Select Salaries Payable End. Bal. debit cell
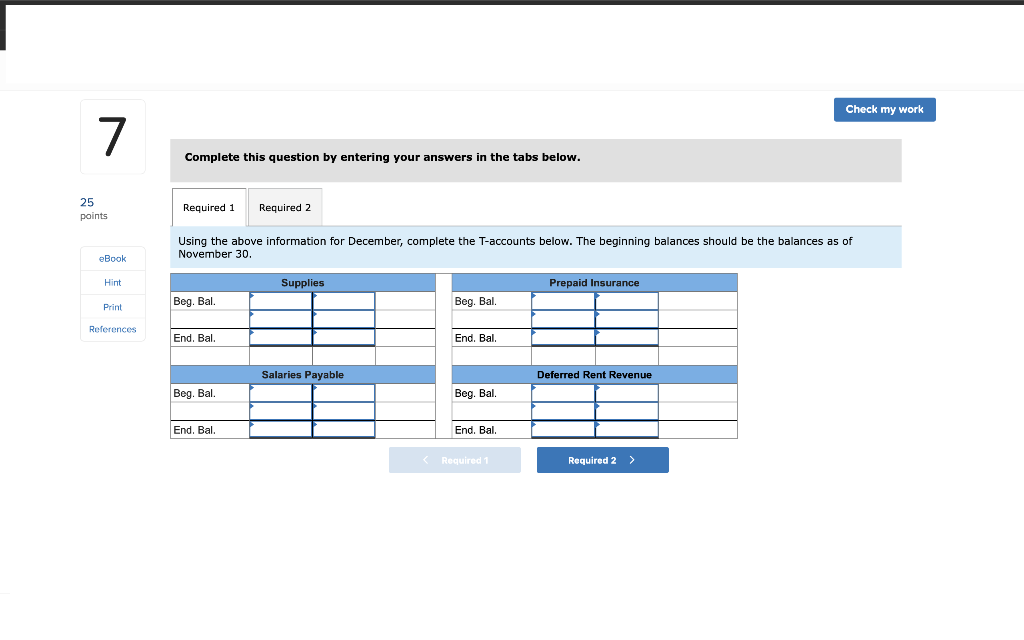 [281, 430]
